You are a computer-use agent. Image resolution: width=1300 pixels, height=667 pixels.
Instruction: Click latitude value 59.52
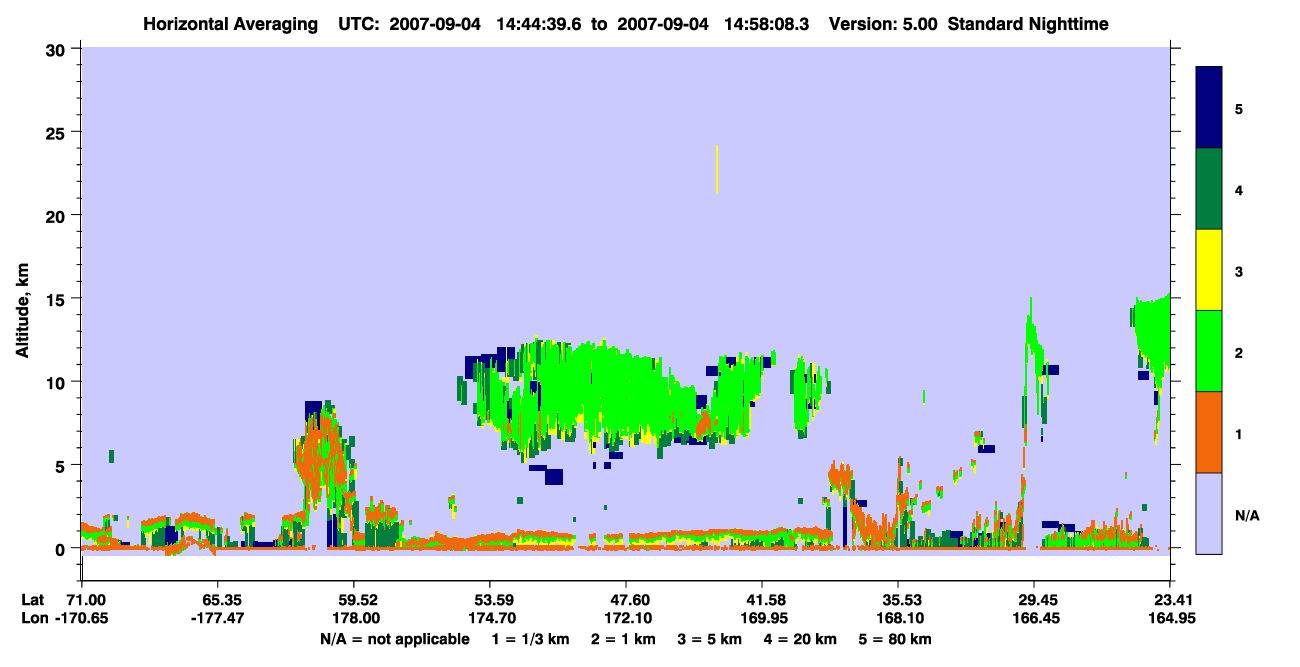(x=354, y=600)
